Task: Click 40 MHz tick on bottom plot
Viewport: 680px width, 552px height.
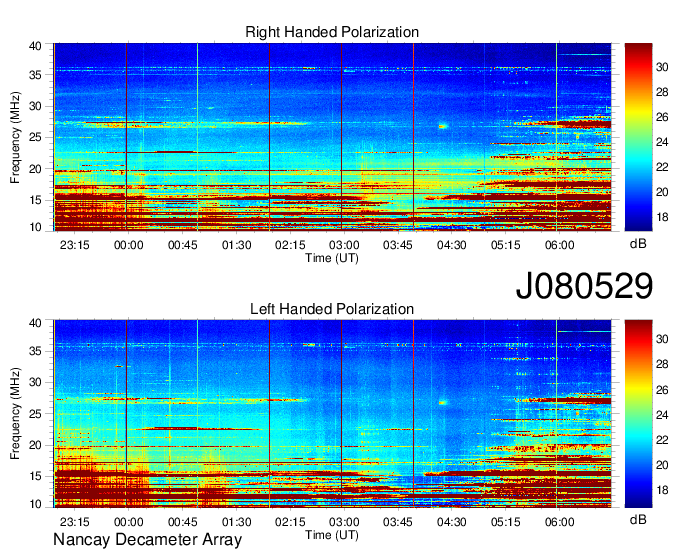Action: 36,323
